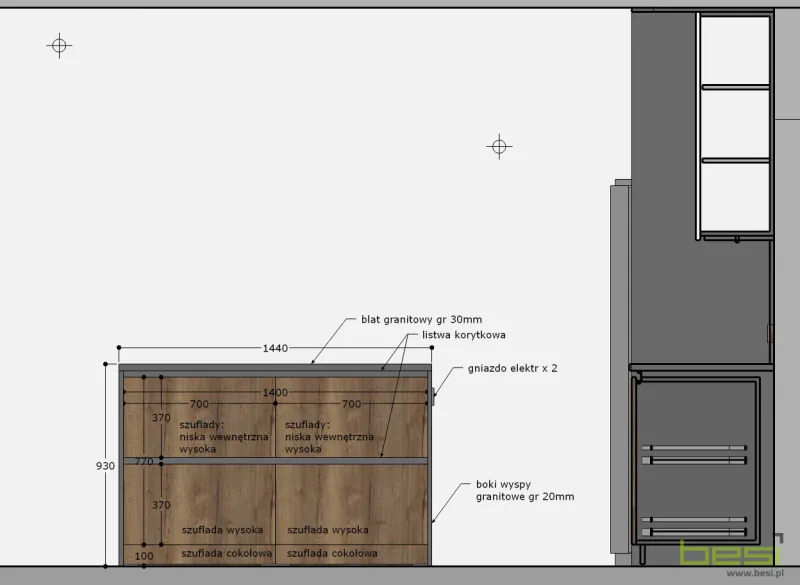Screen dimensions: 800x585
Task: Click the left "szuflada cokołowa" label
Action: coord(227,553)
